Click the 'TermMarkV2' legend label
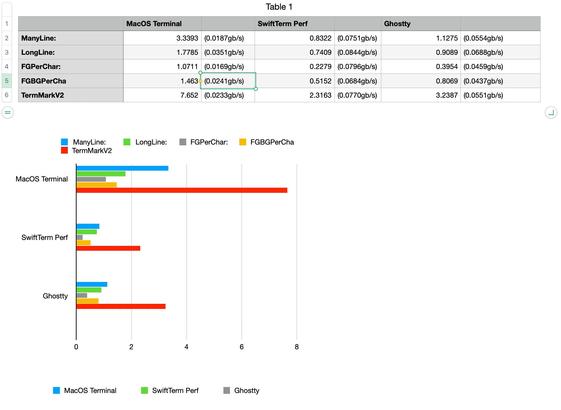The width and height of the screenshot is (561, 410). [92, 151]
